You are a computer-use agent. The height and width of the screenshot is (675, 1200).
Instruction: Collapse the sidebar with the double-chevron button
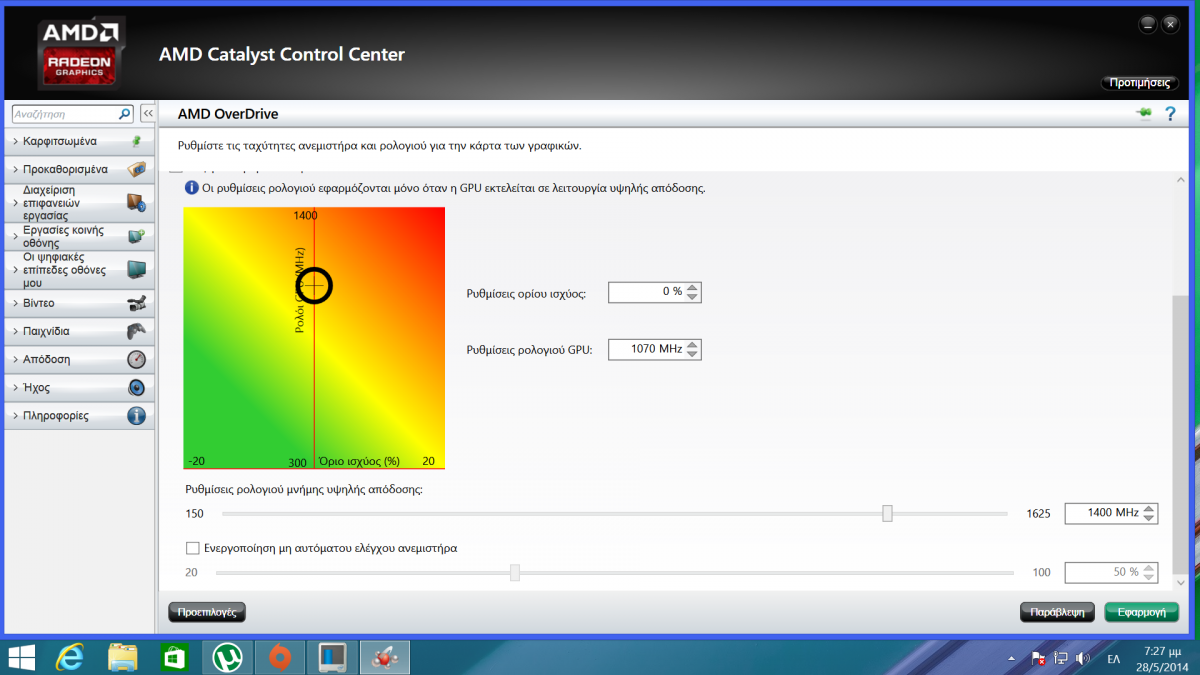(x=147, y=114)
